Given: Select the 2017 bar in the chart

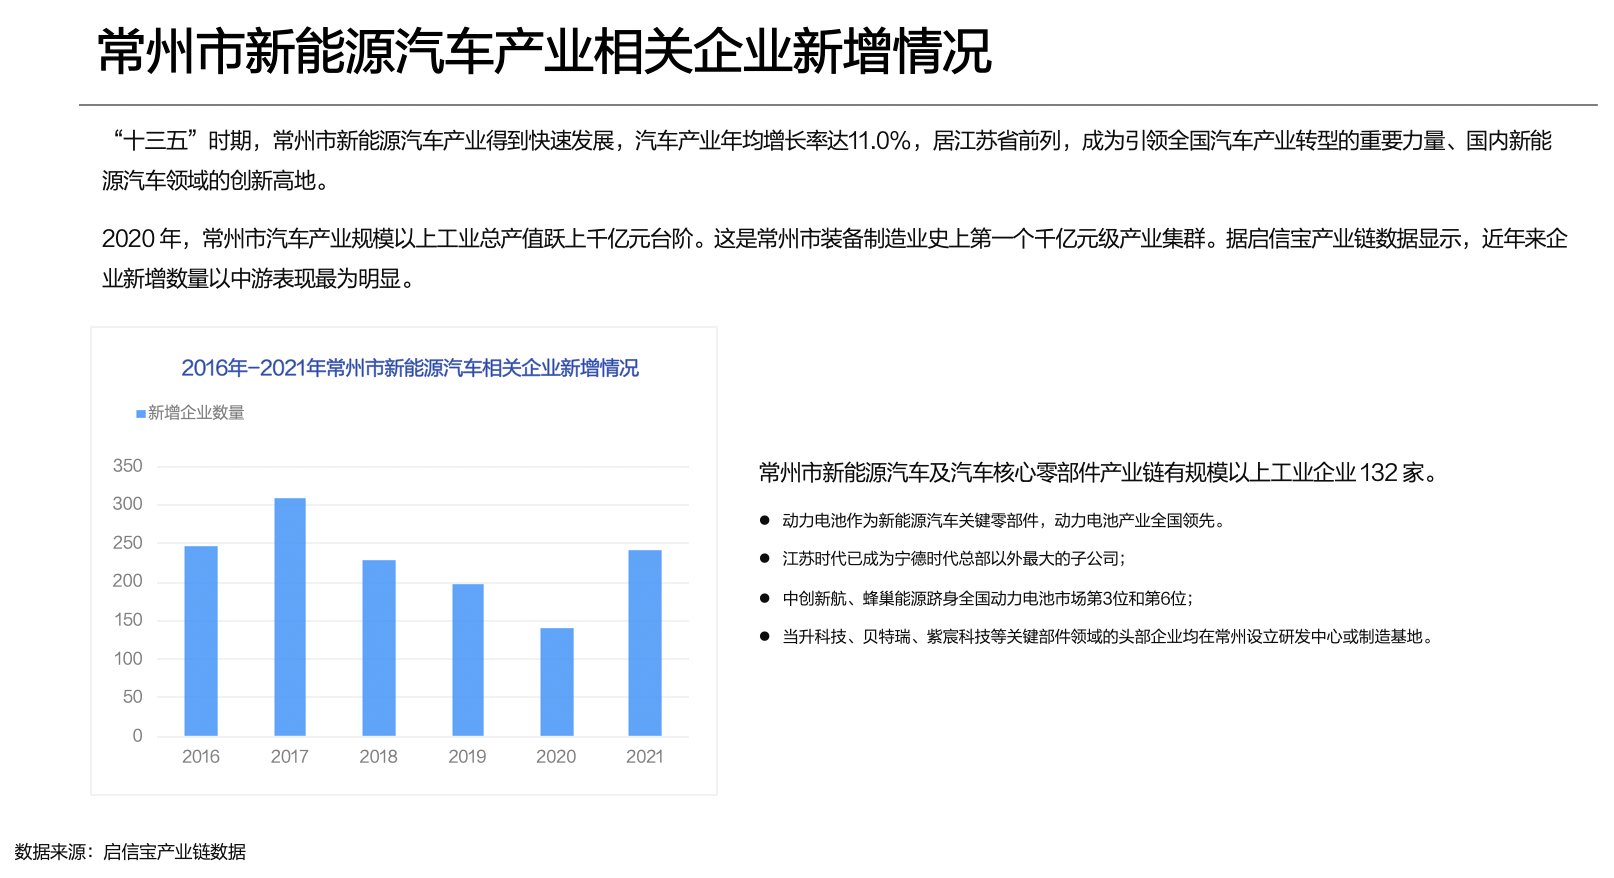Looking at the screenshot, I should pyautogui.click(x=290, y=617).
